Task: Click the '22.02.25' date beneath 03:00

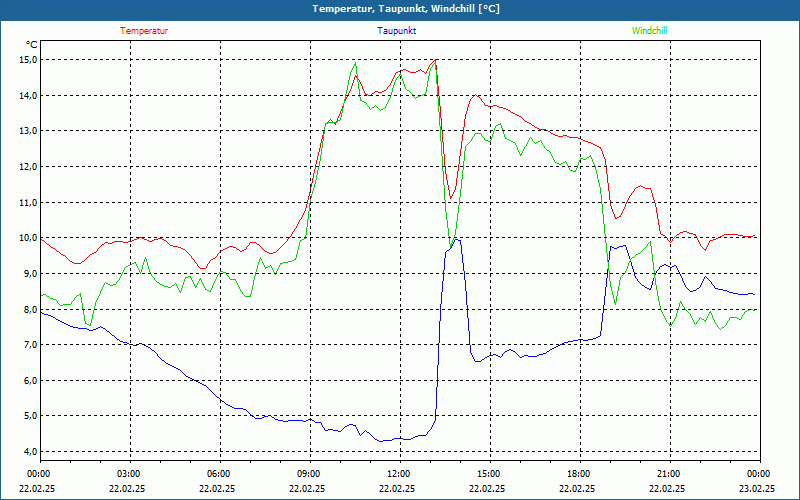Action: click(x=128, y=488)
